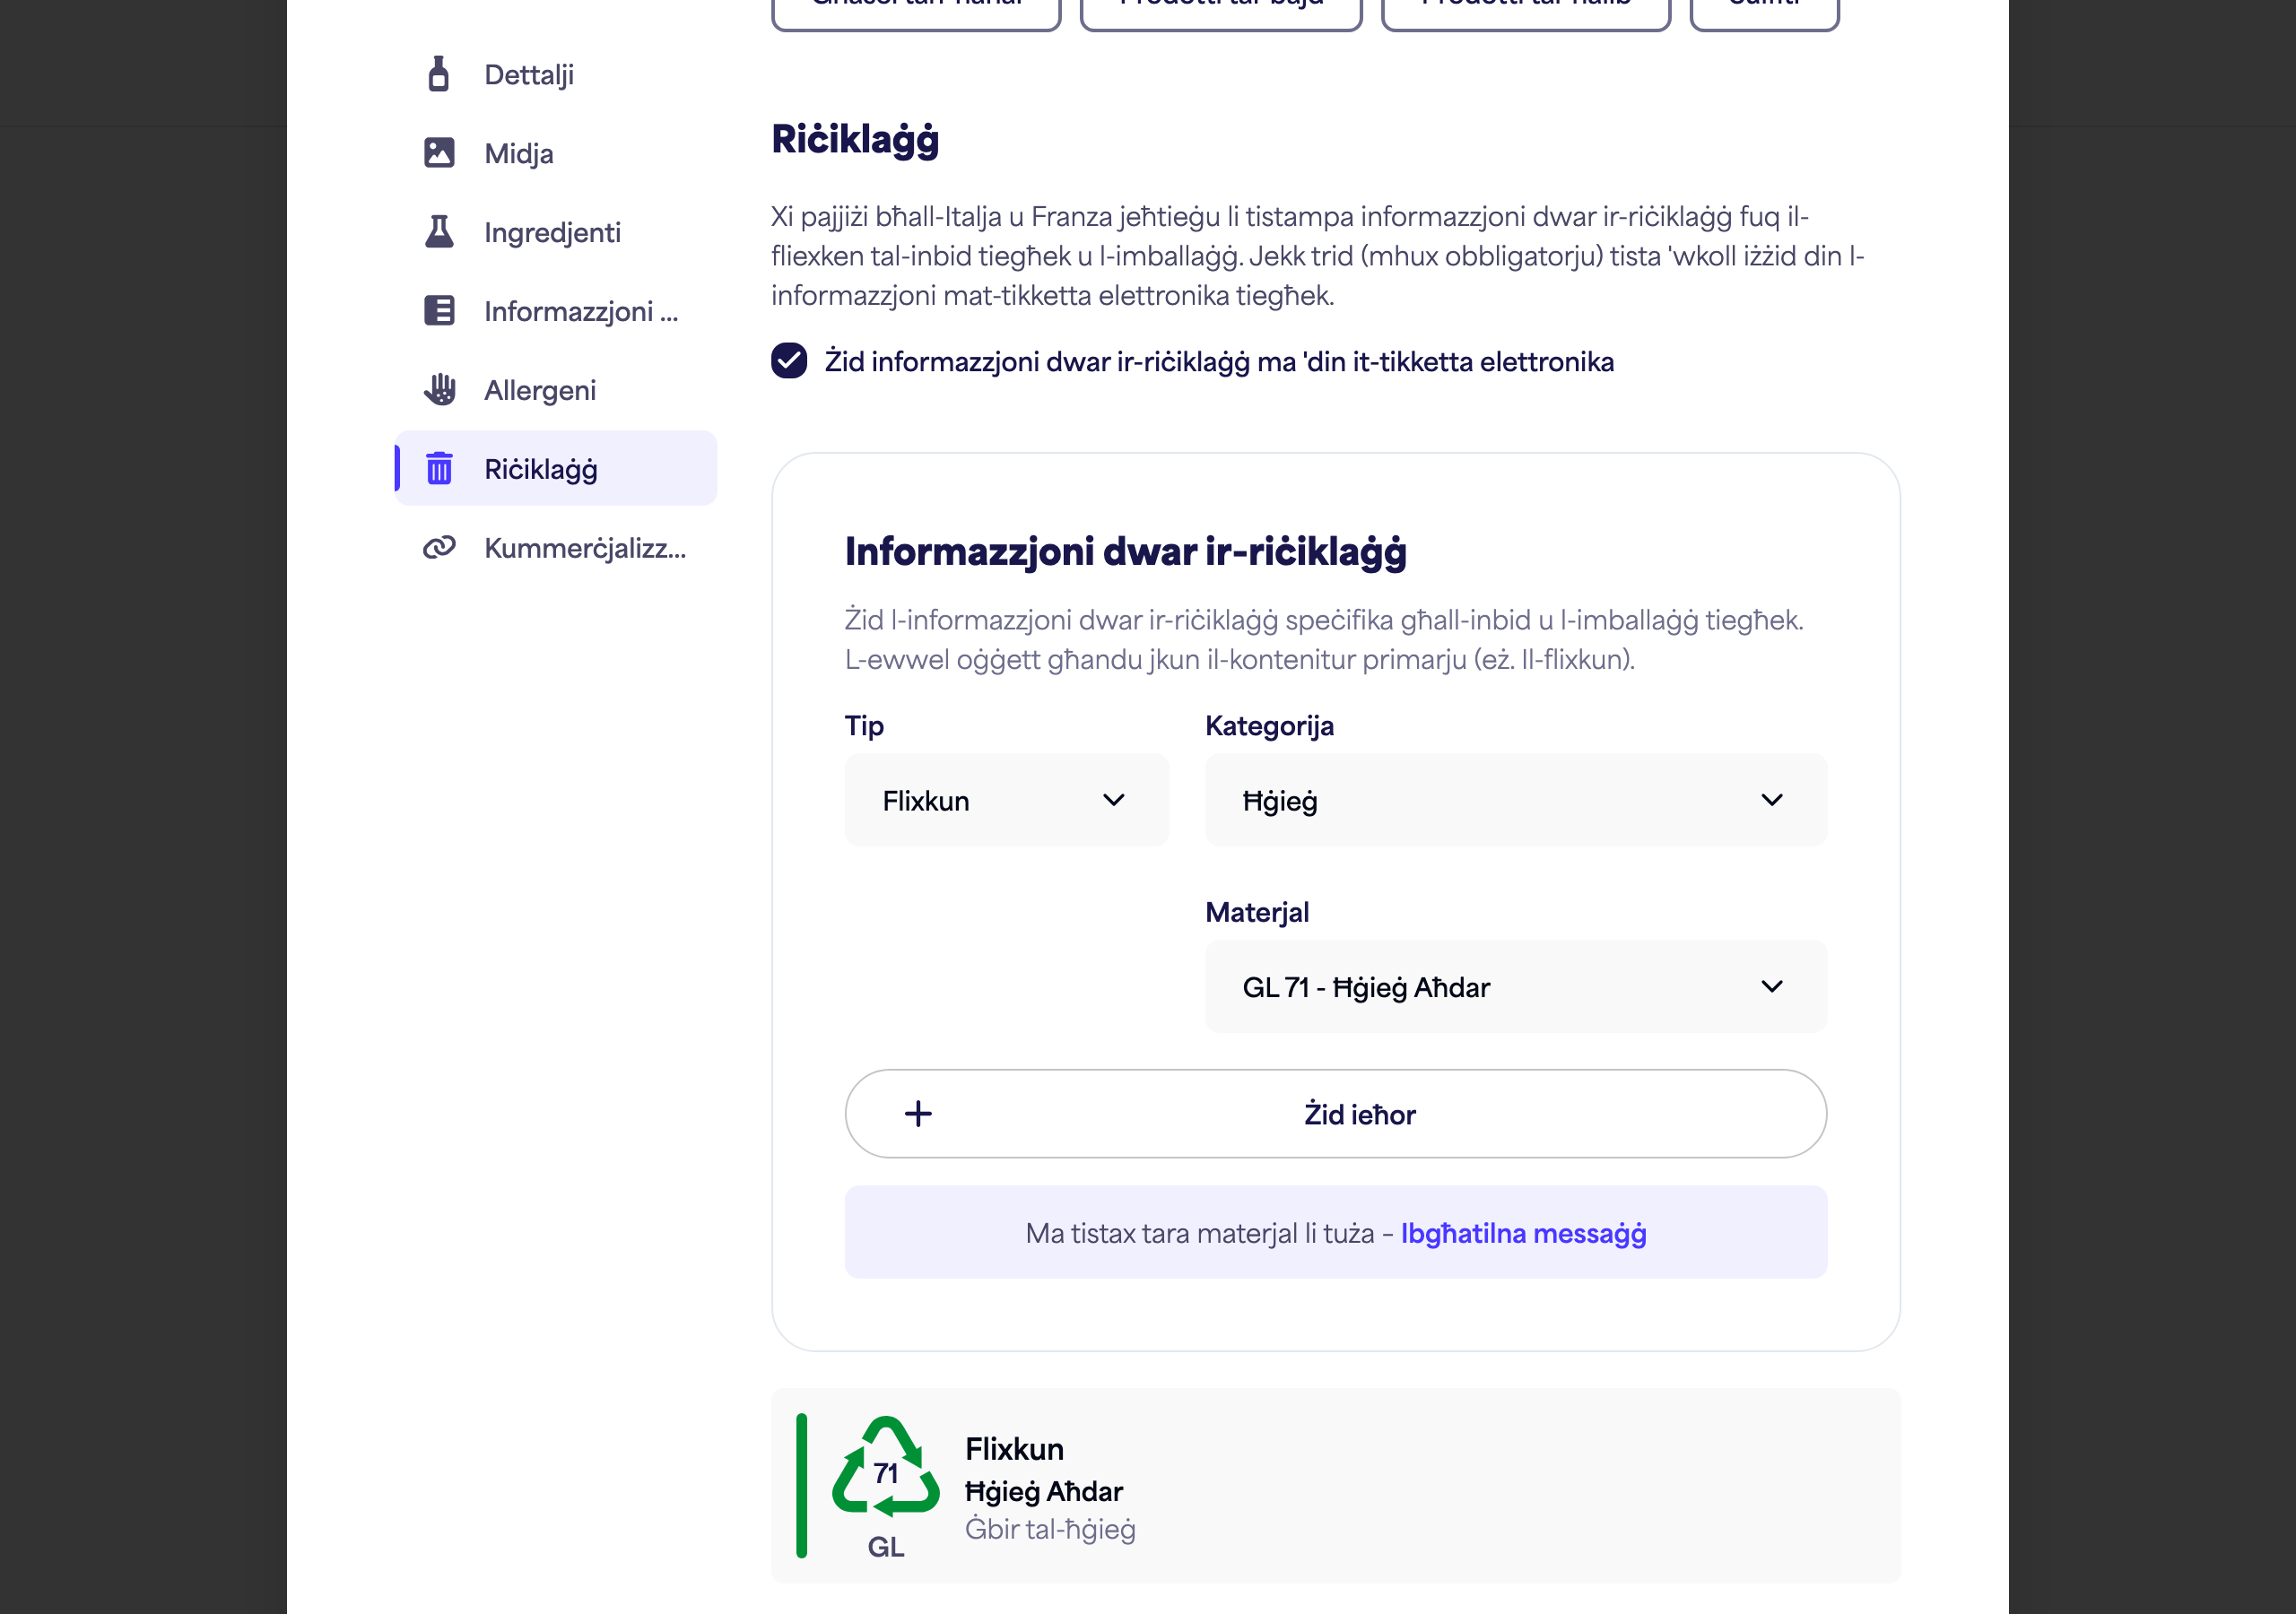Viewport: 2296px width, 1614px height.
Task: Expand the Kategorija dropdown showing Ħġieġ
Action: [x=1515, y=800]
